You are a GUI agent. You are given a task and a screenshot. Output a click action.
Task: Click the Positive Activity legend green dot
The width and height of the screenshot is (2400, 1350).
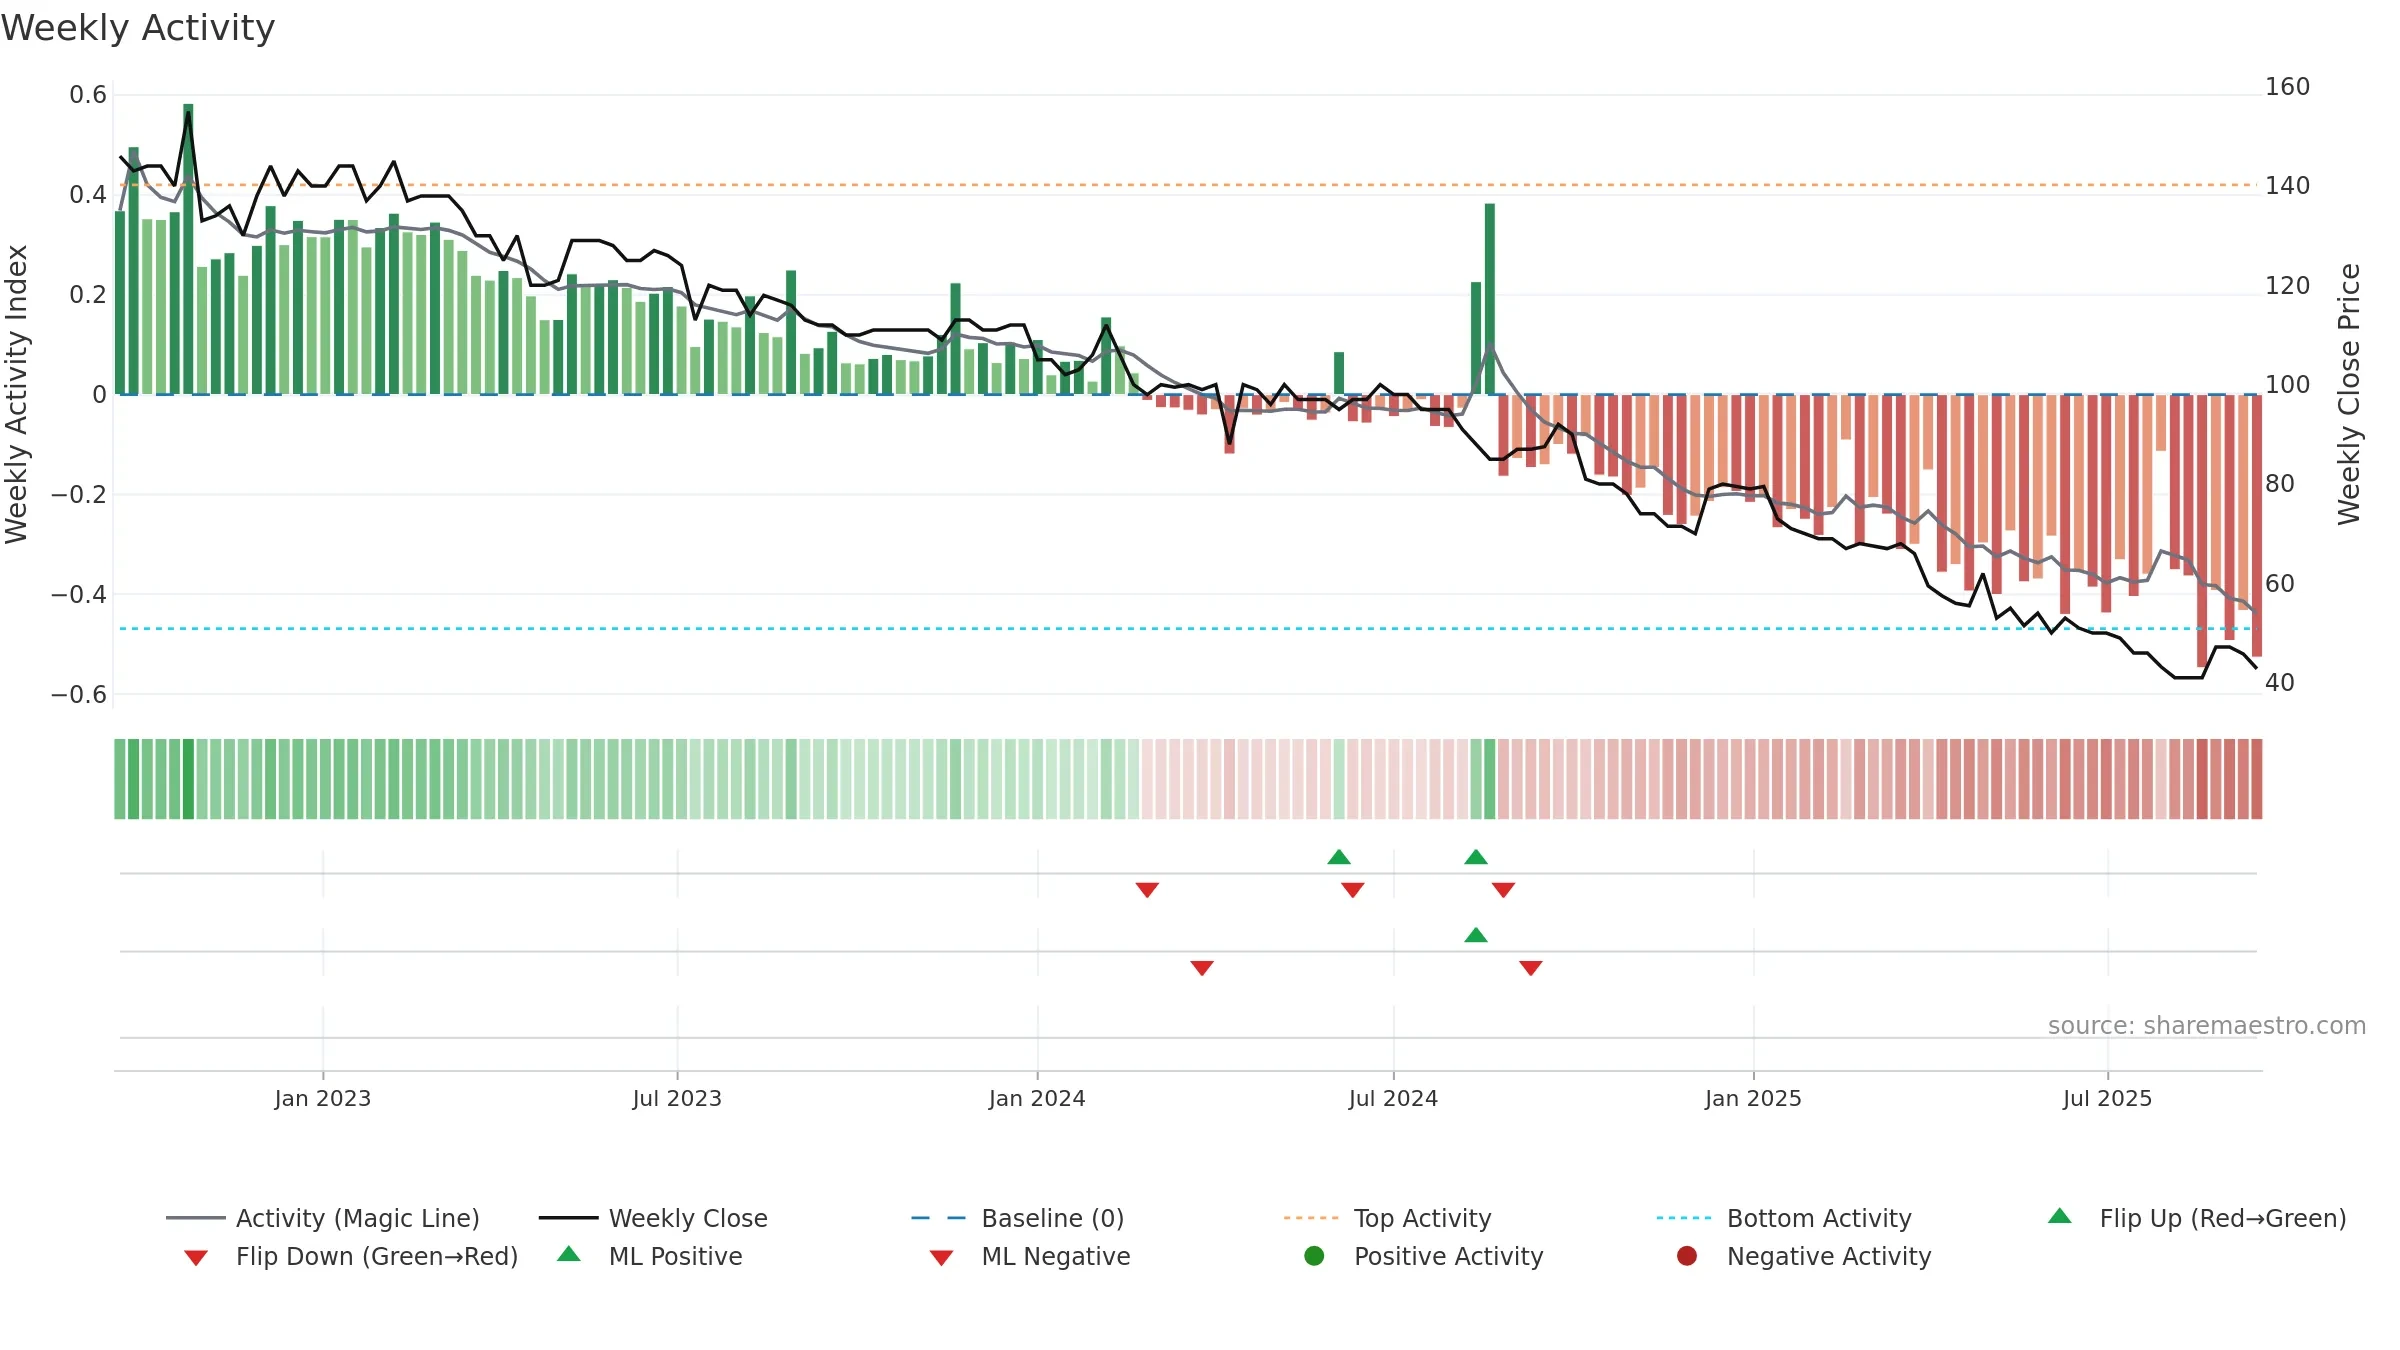[x=1314, y=1256]
